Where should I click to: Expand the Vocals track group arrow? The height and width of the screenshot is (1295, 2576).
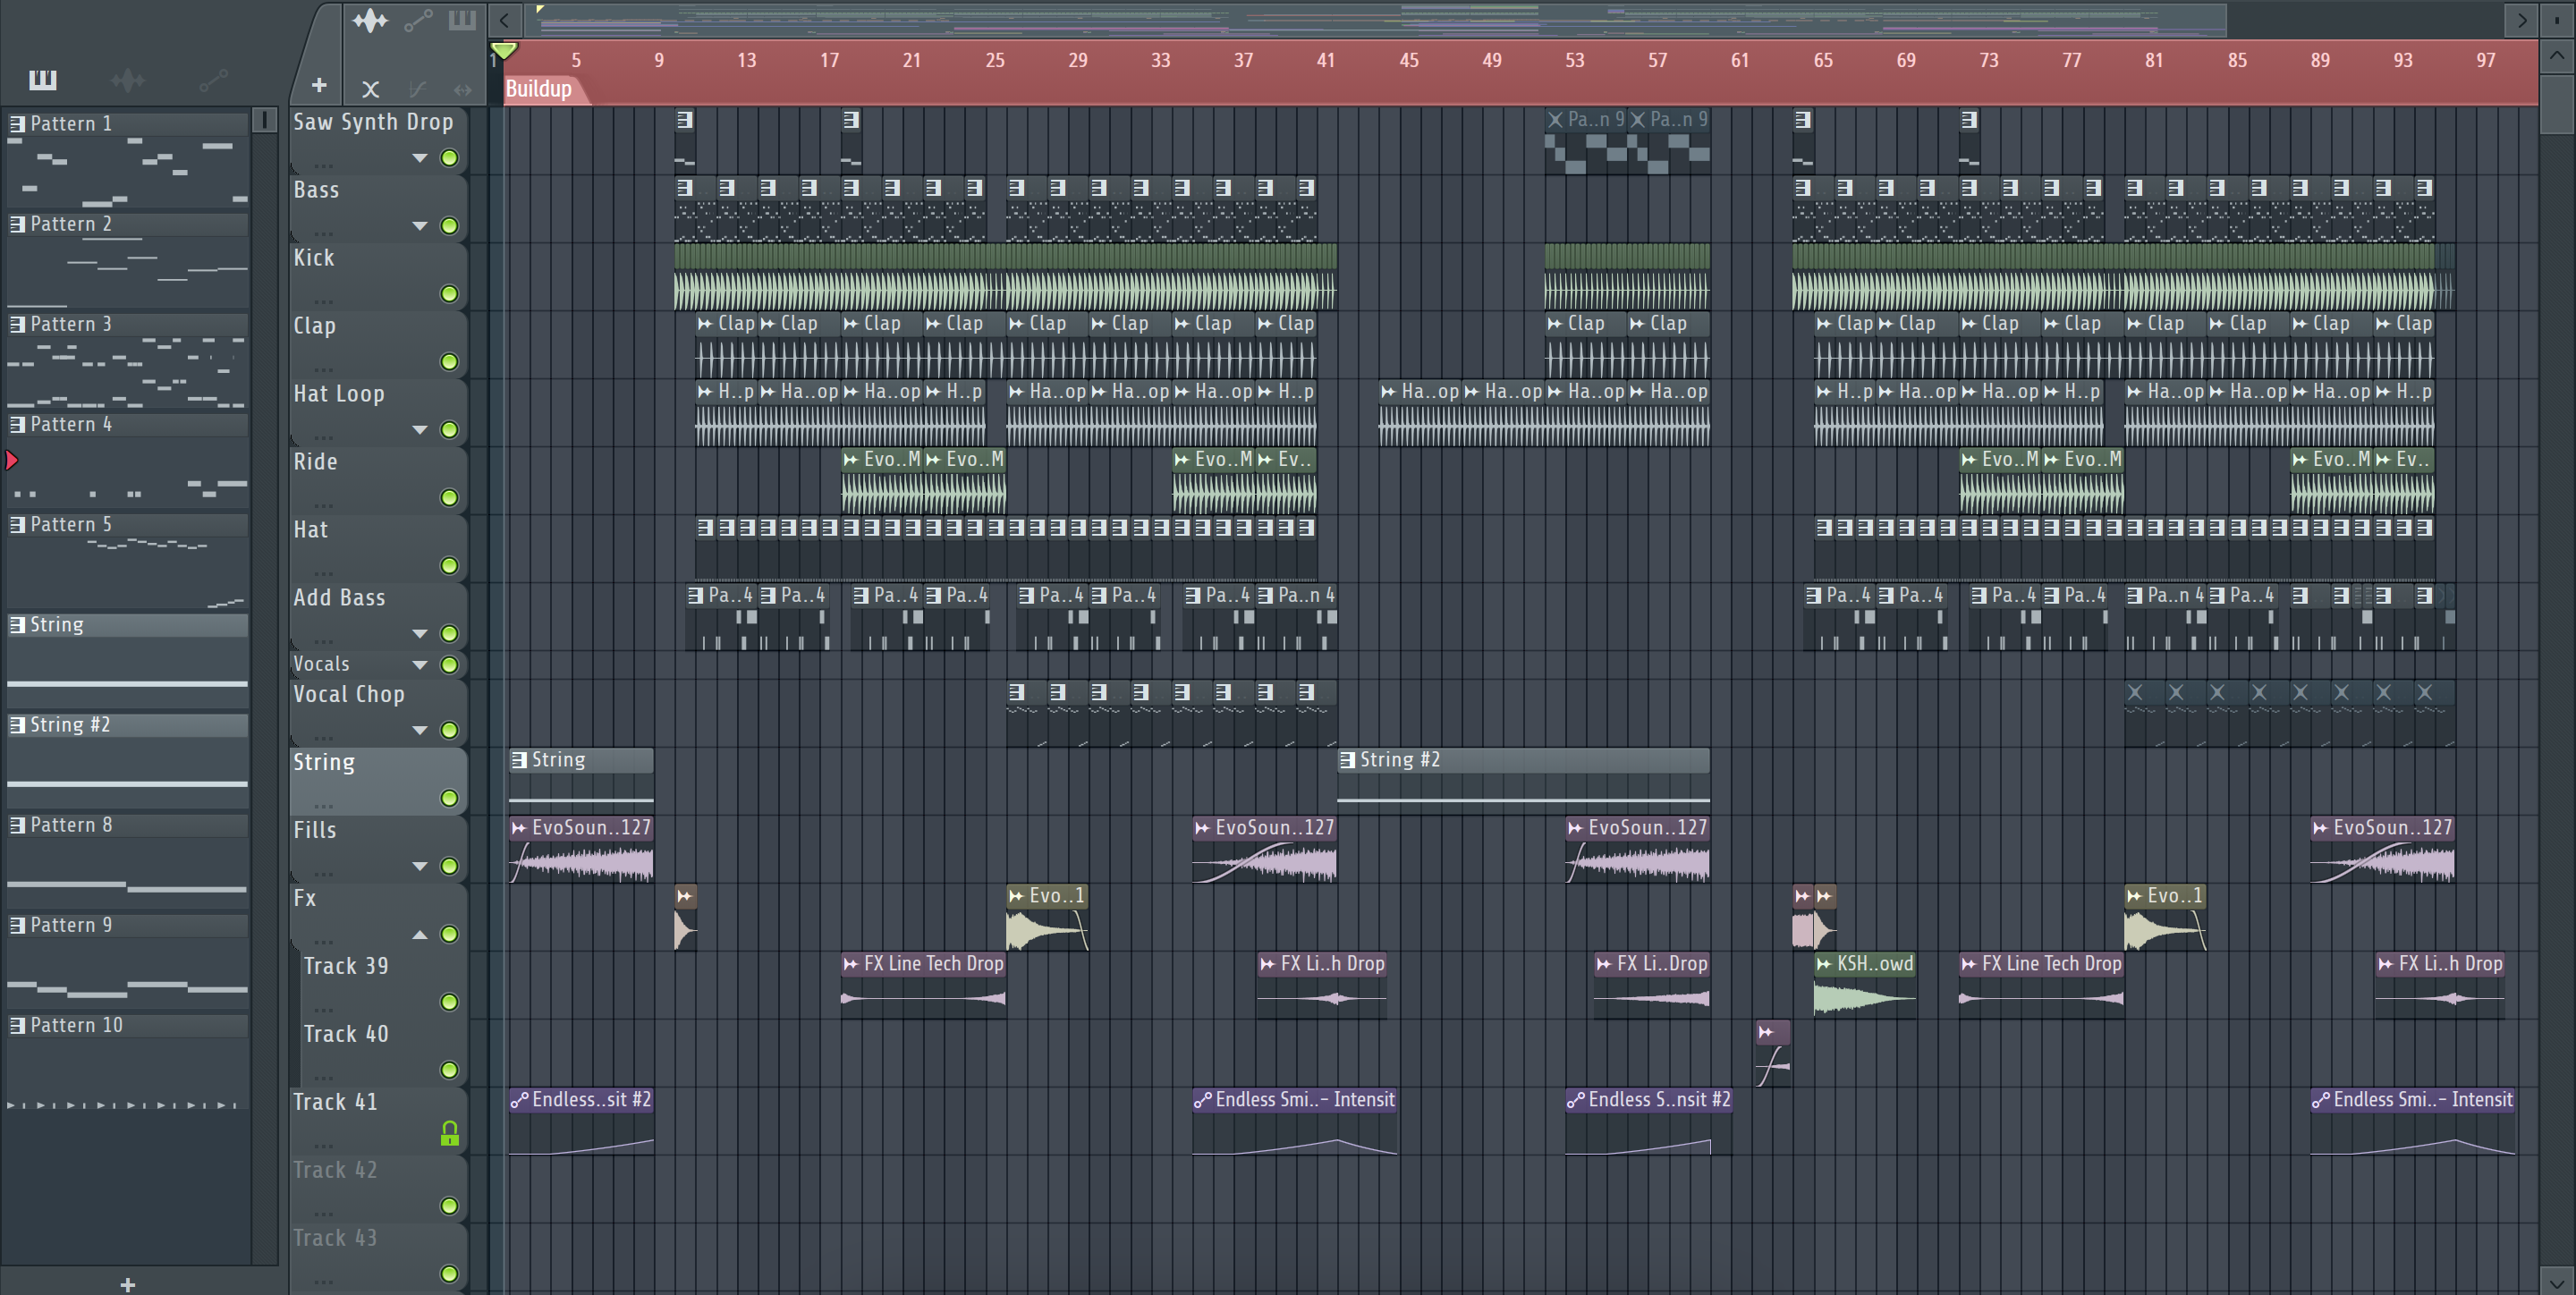point(420,665)
